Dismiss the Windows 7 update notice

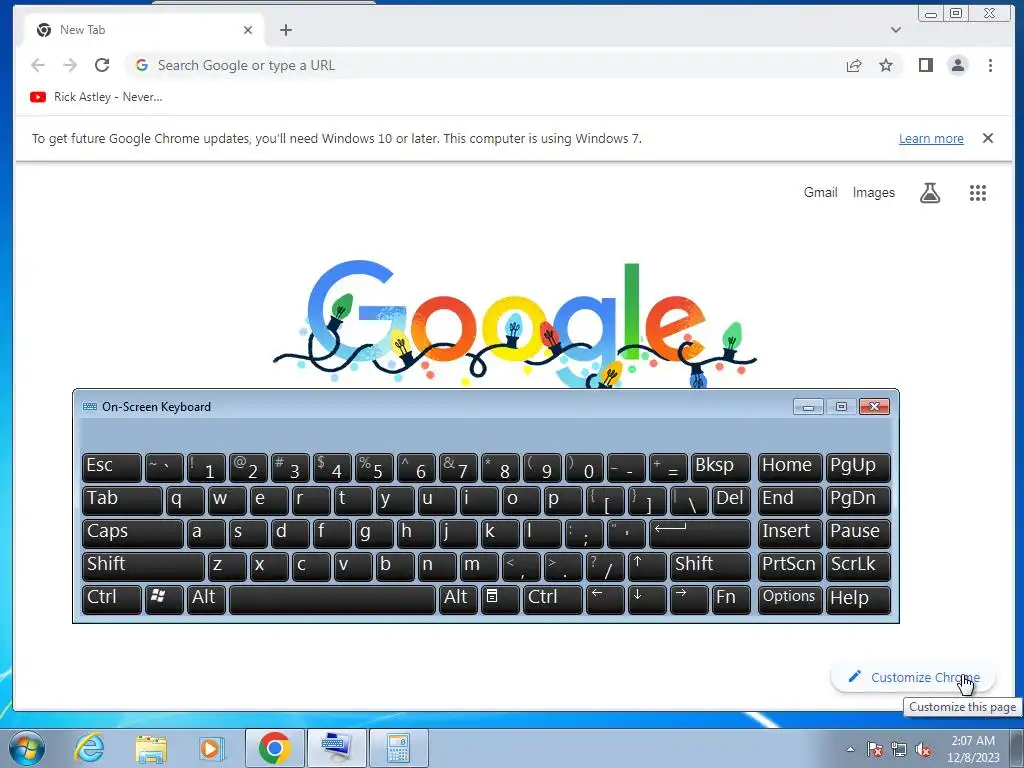click(987, 138)
